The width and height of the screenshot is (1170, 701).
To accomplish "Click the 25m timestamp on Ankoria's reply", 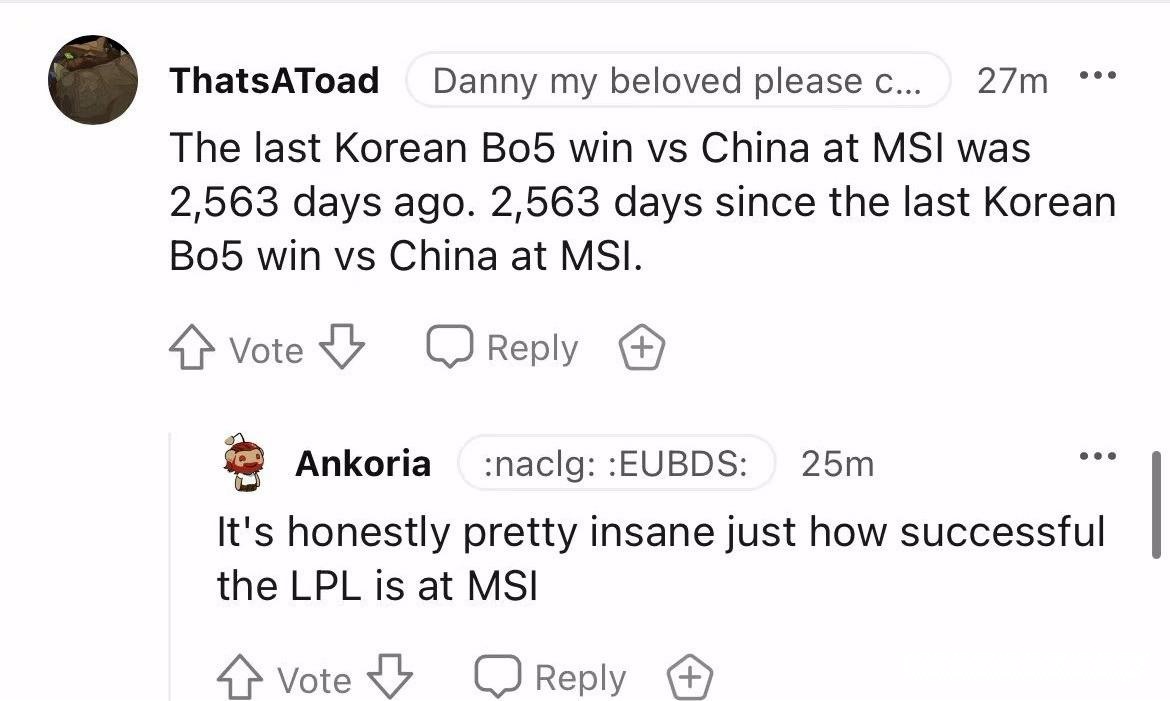I will tap(837, 463).
